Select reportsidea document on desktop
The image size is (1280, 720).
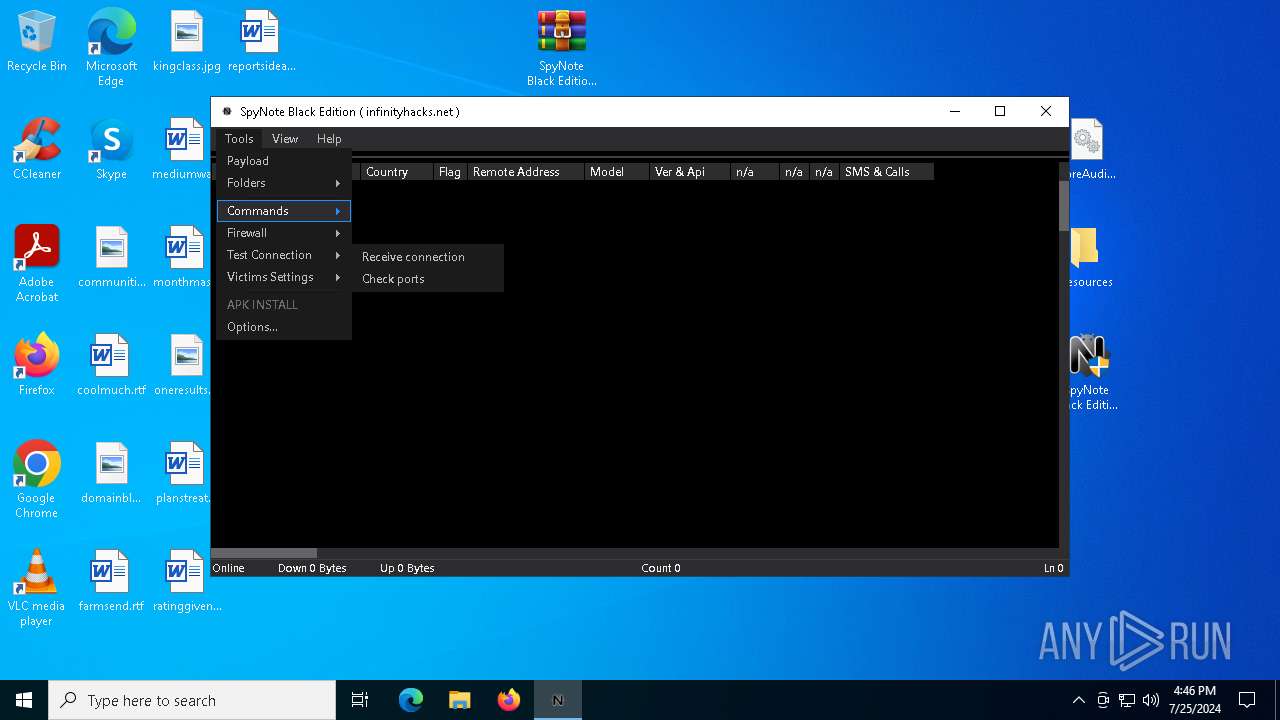[261, 42]
